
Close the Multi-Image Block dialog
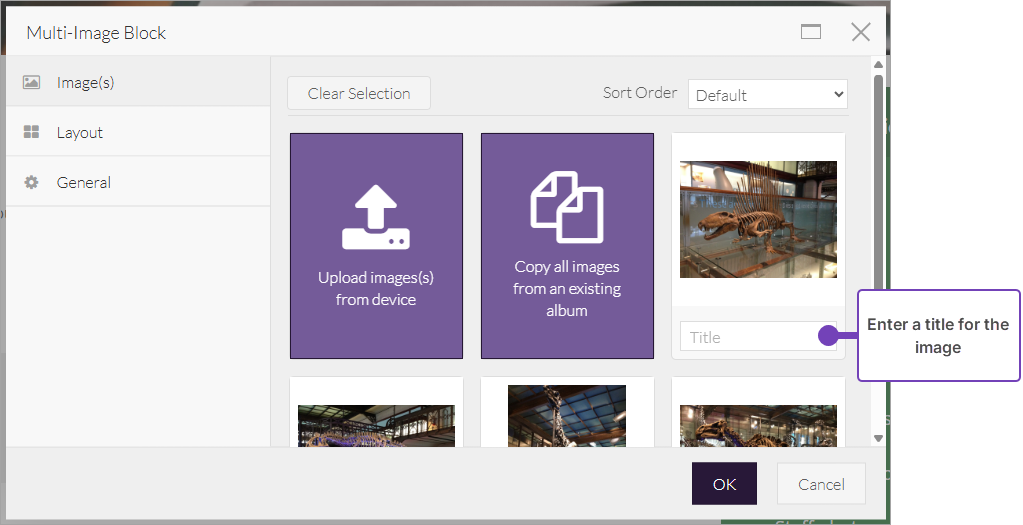click(860, 32)
